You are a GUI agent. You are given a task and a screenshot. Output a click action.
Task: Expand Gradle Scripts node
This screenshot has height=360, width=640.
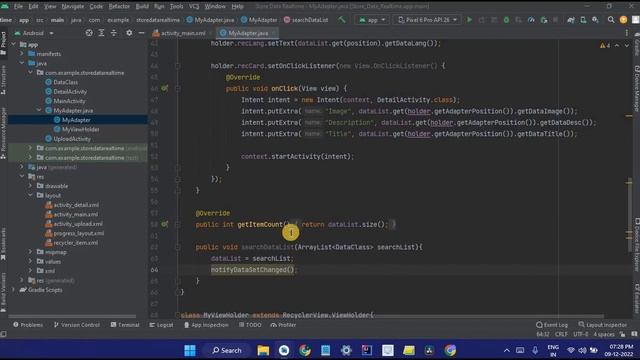pyautogui.click(x=14, y=289)
